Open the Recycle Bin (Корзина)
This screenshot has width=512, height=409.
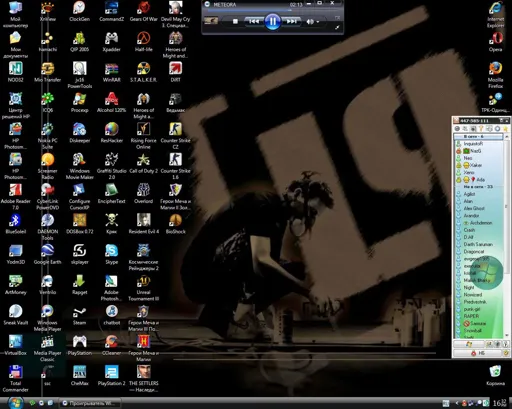[x=495, y=376]
